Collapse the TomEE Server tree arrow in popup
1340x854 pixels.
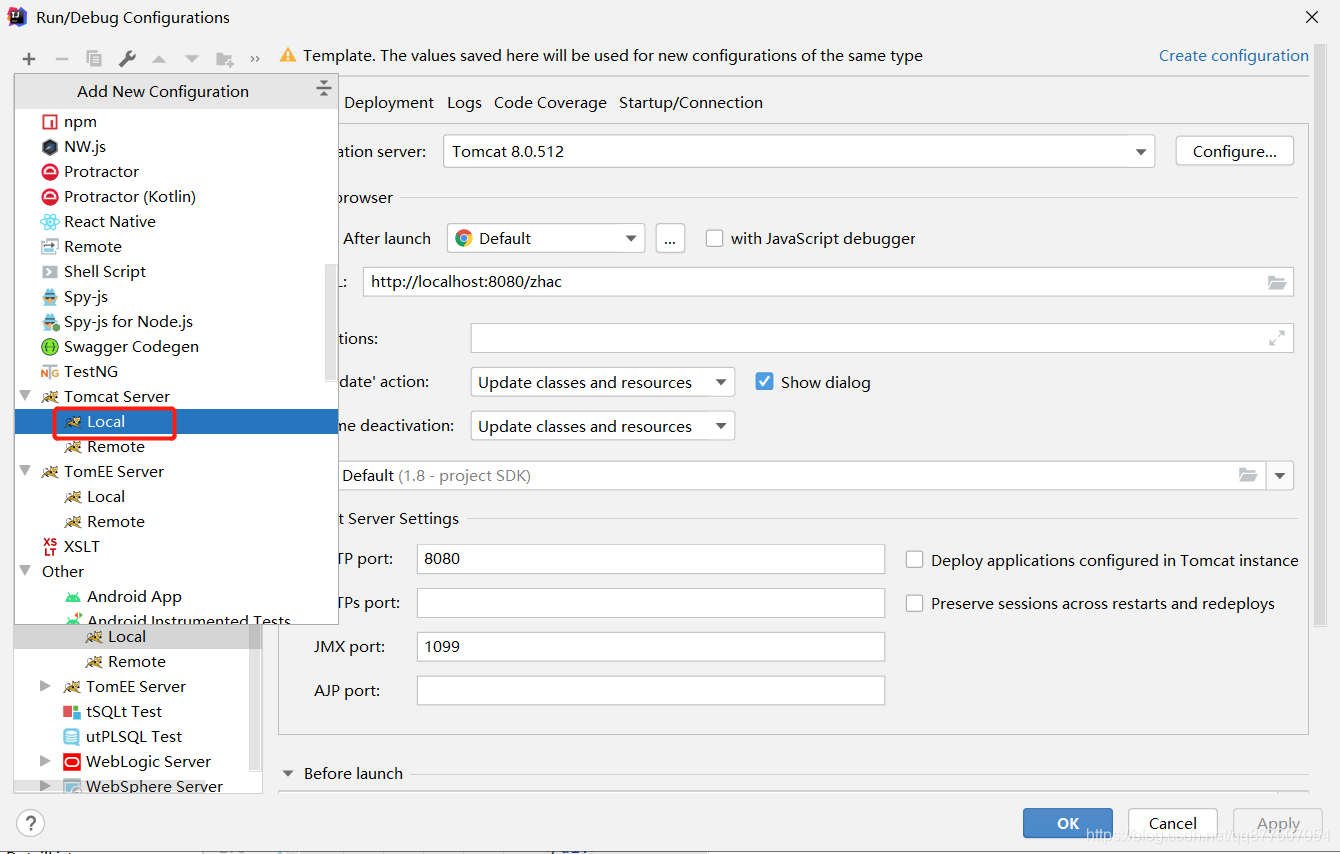click(25, 471)
